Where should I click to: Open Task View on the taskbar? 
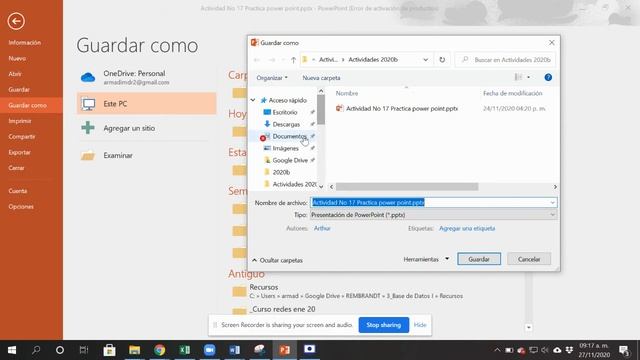(x=84, y=350)
